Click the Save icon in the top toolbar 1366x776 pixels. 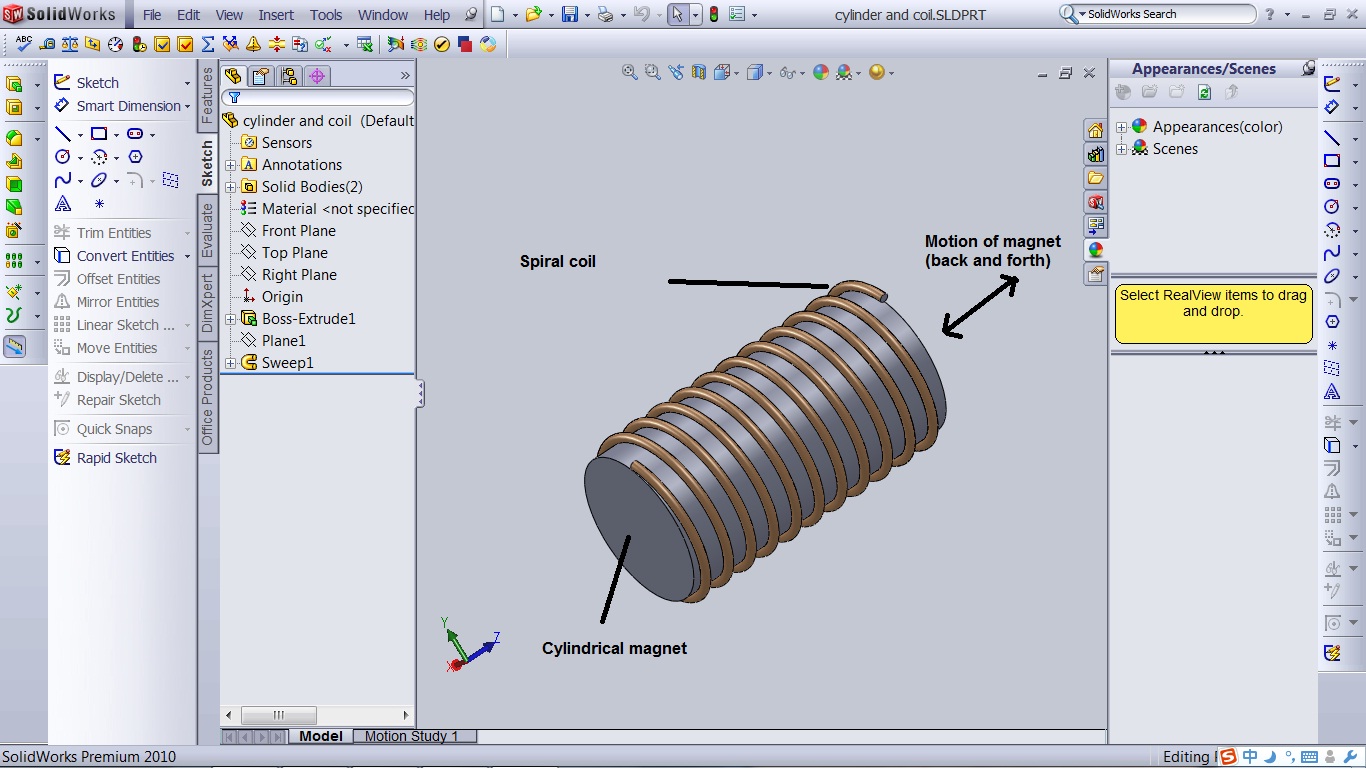569,14
